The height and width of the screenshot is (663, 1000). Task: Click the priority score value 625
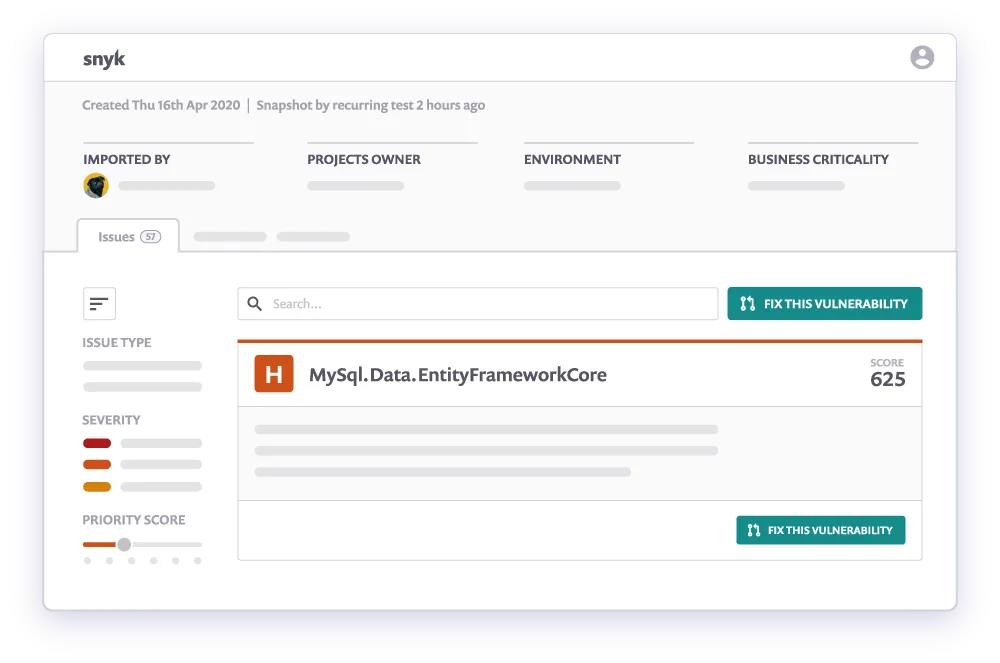tap(888, 379)
